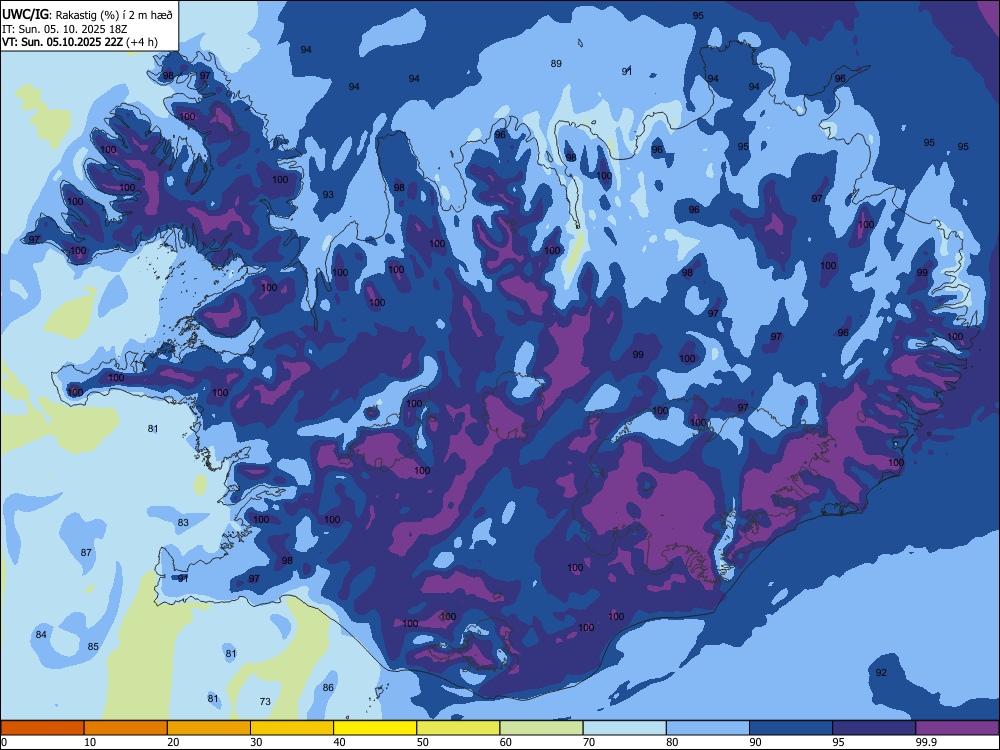Click the '80' tick label on the color scale
Screen dimensions: 1000x750
point(672,742)
